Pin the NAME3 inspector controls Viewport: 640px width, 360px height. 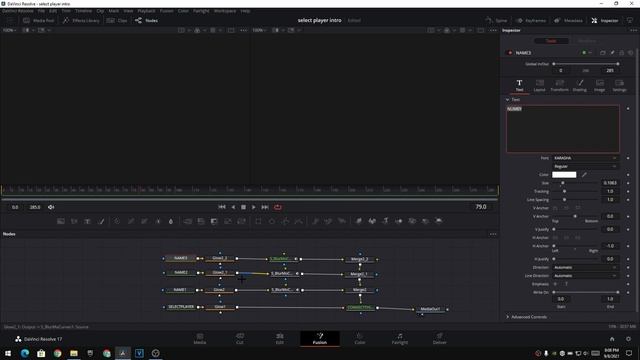point(612,53)
